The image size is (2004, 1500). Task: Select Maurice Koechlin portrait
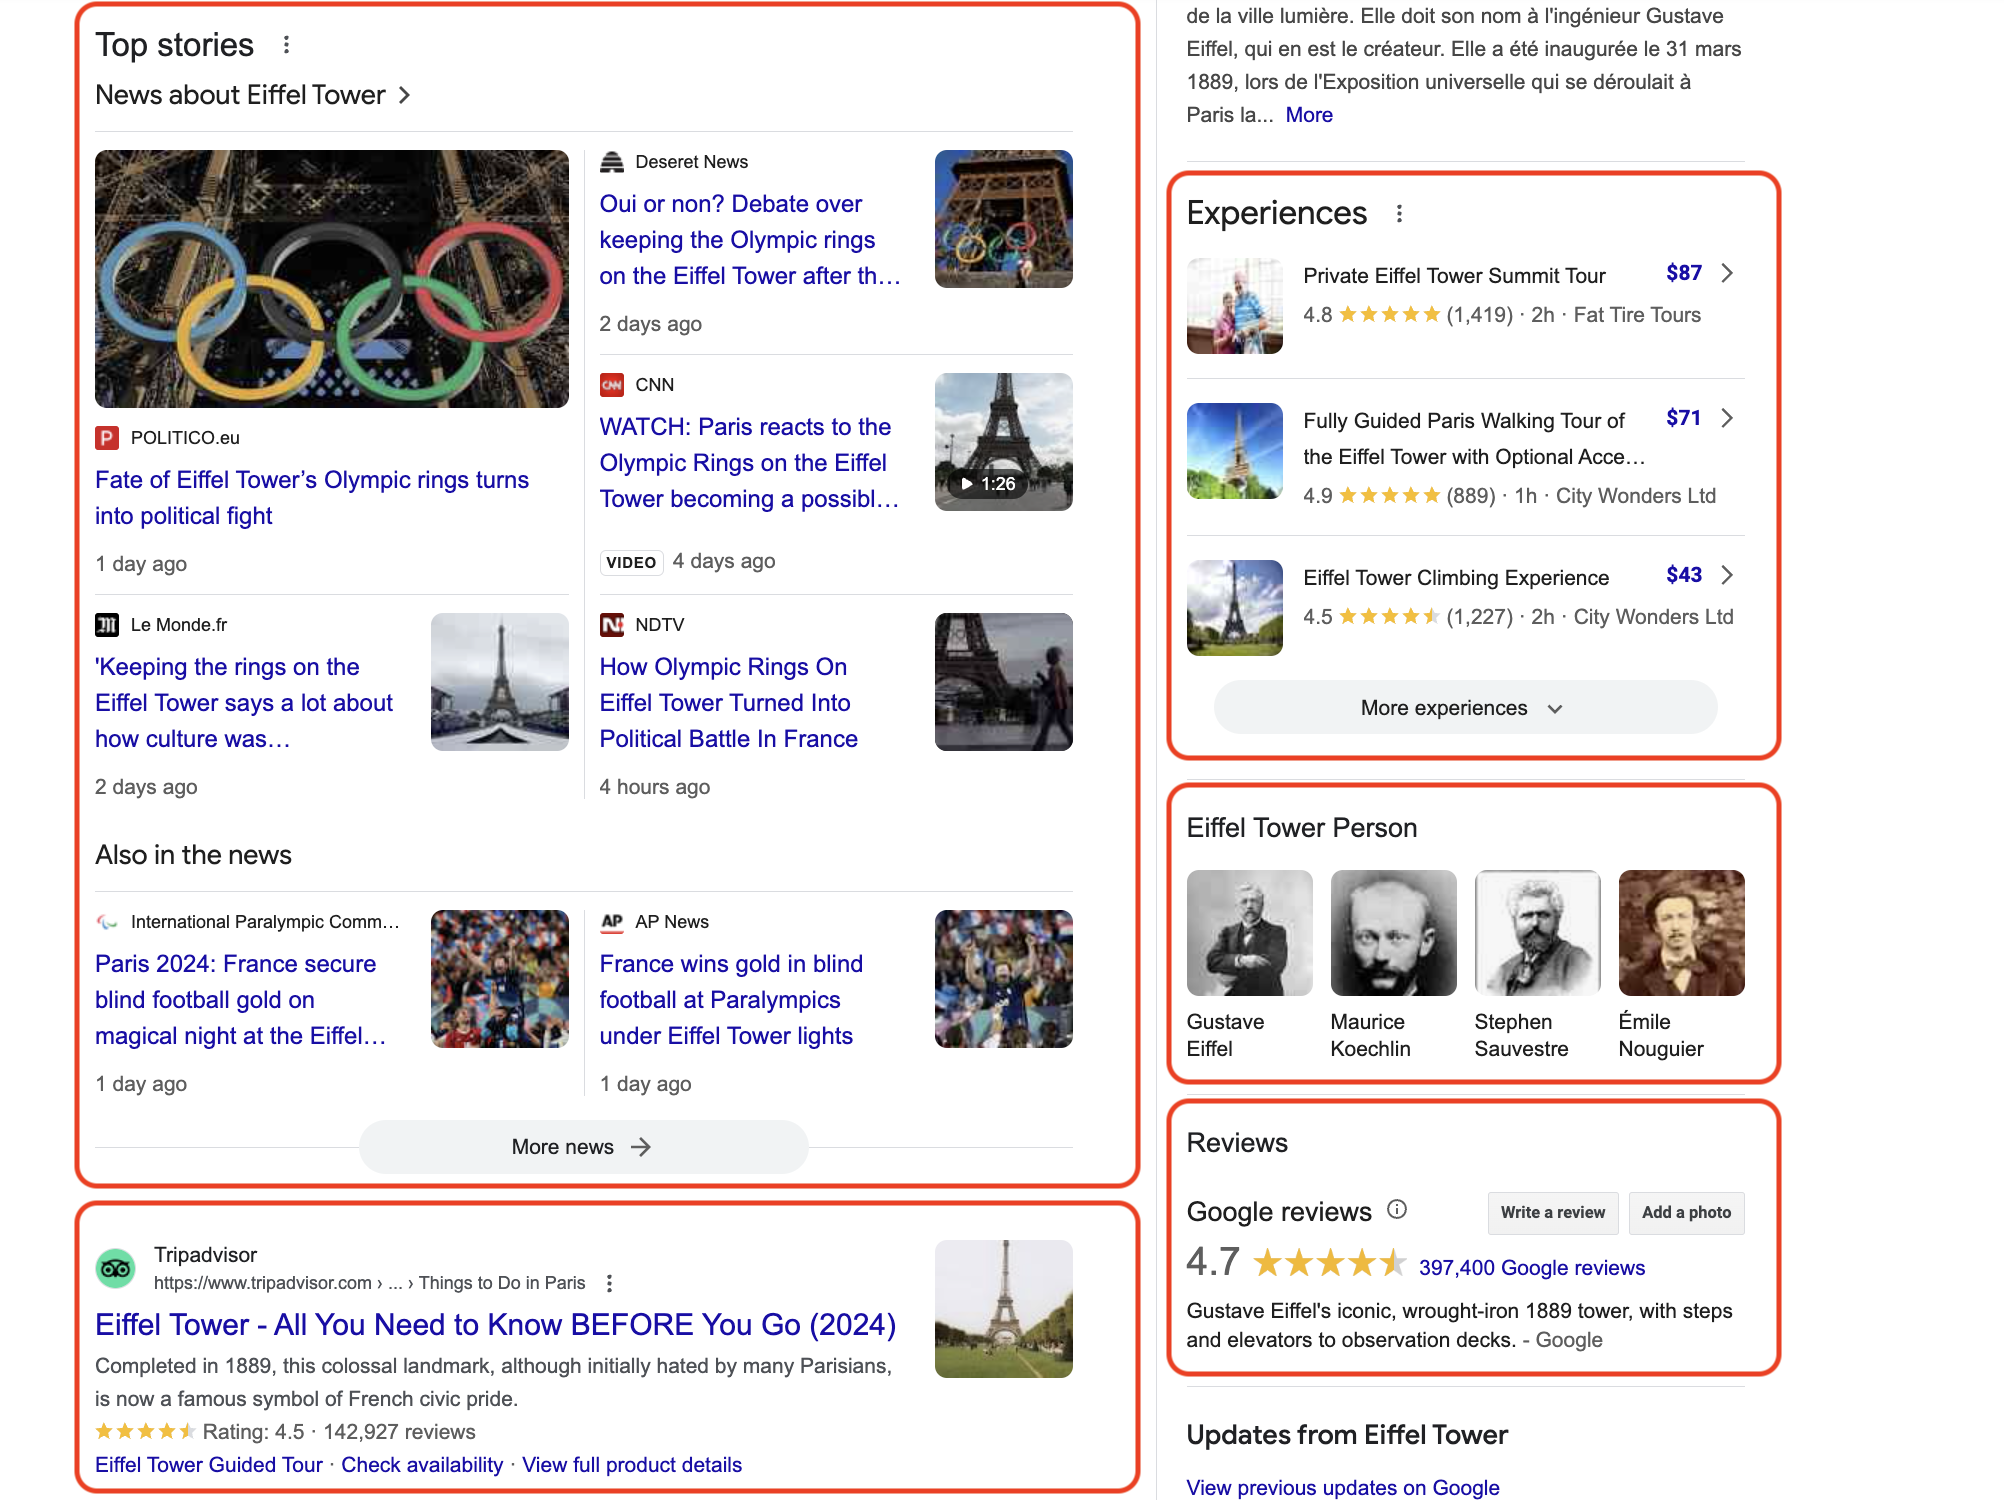1393,933
